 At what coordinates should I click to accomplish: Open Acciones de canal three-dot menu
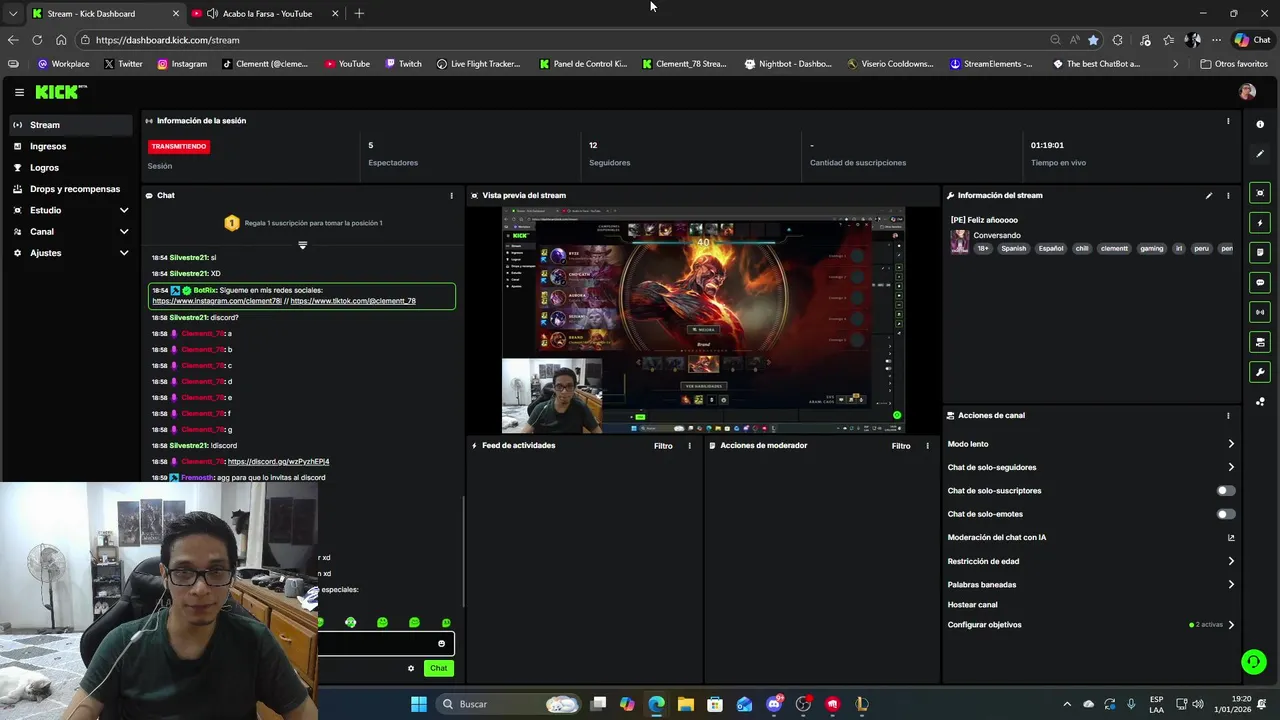[1228, 416]
